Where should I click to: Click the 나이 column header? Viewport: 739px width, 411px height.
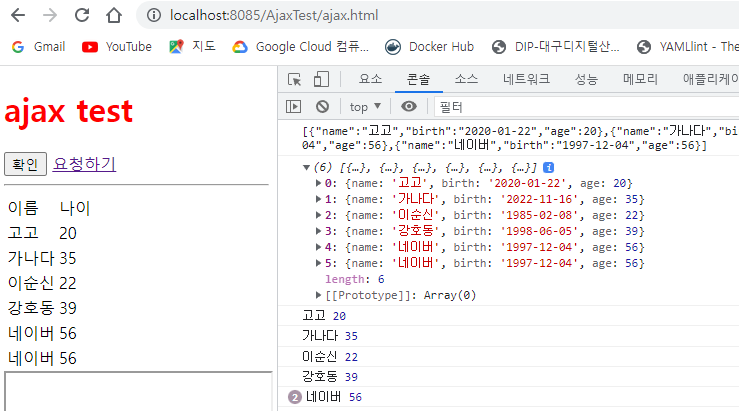(74, 208)
